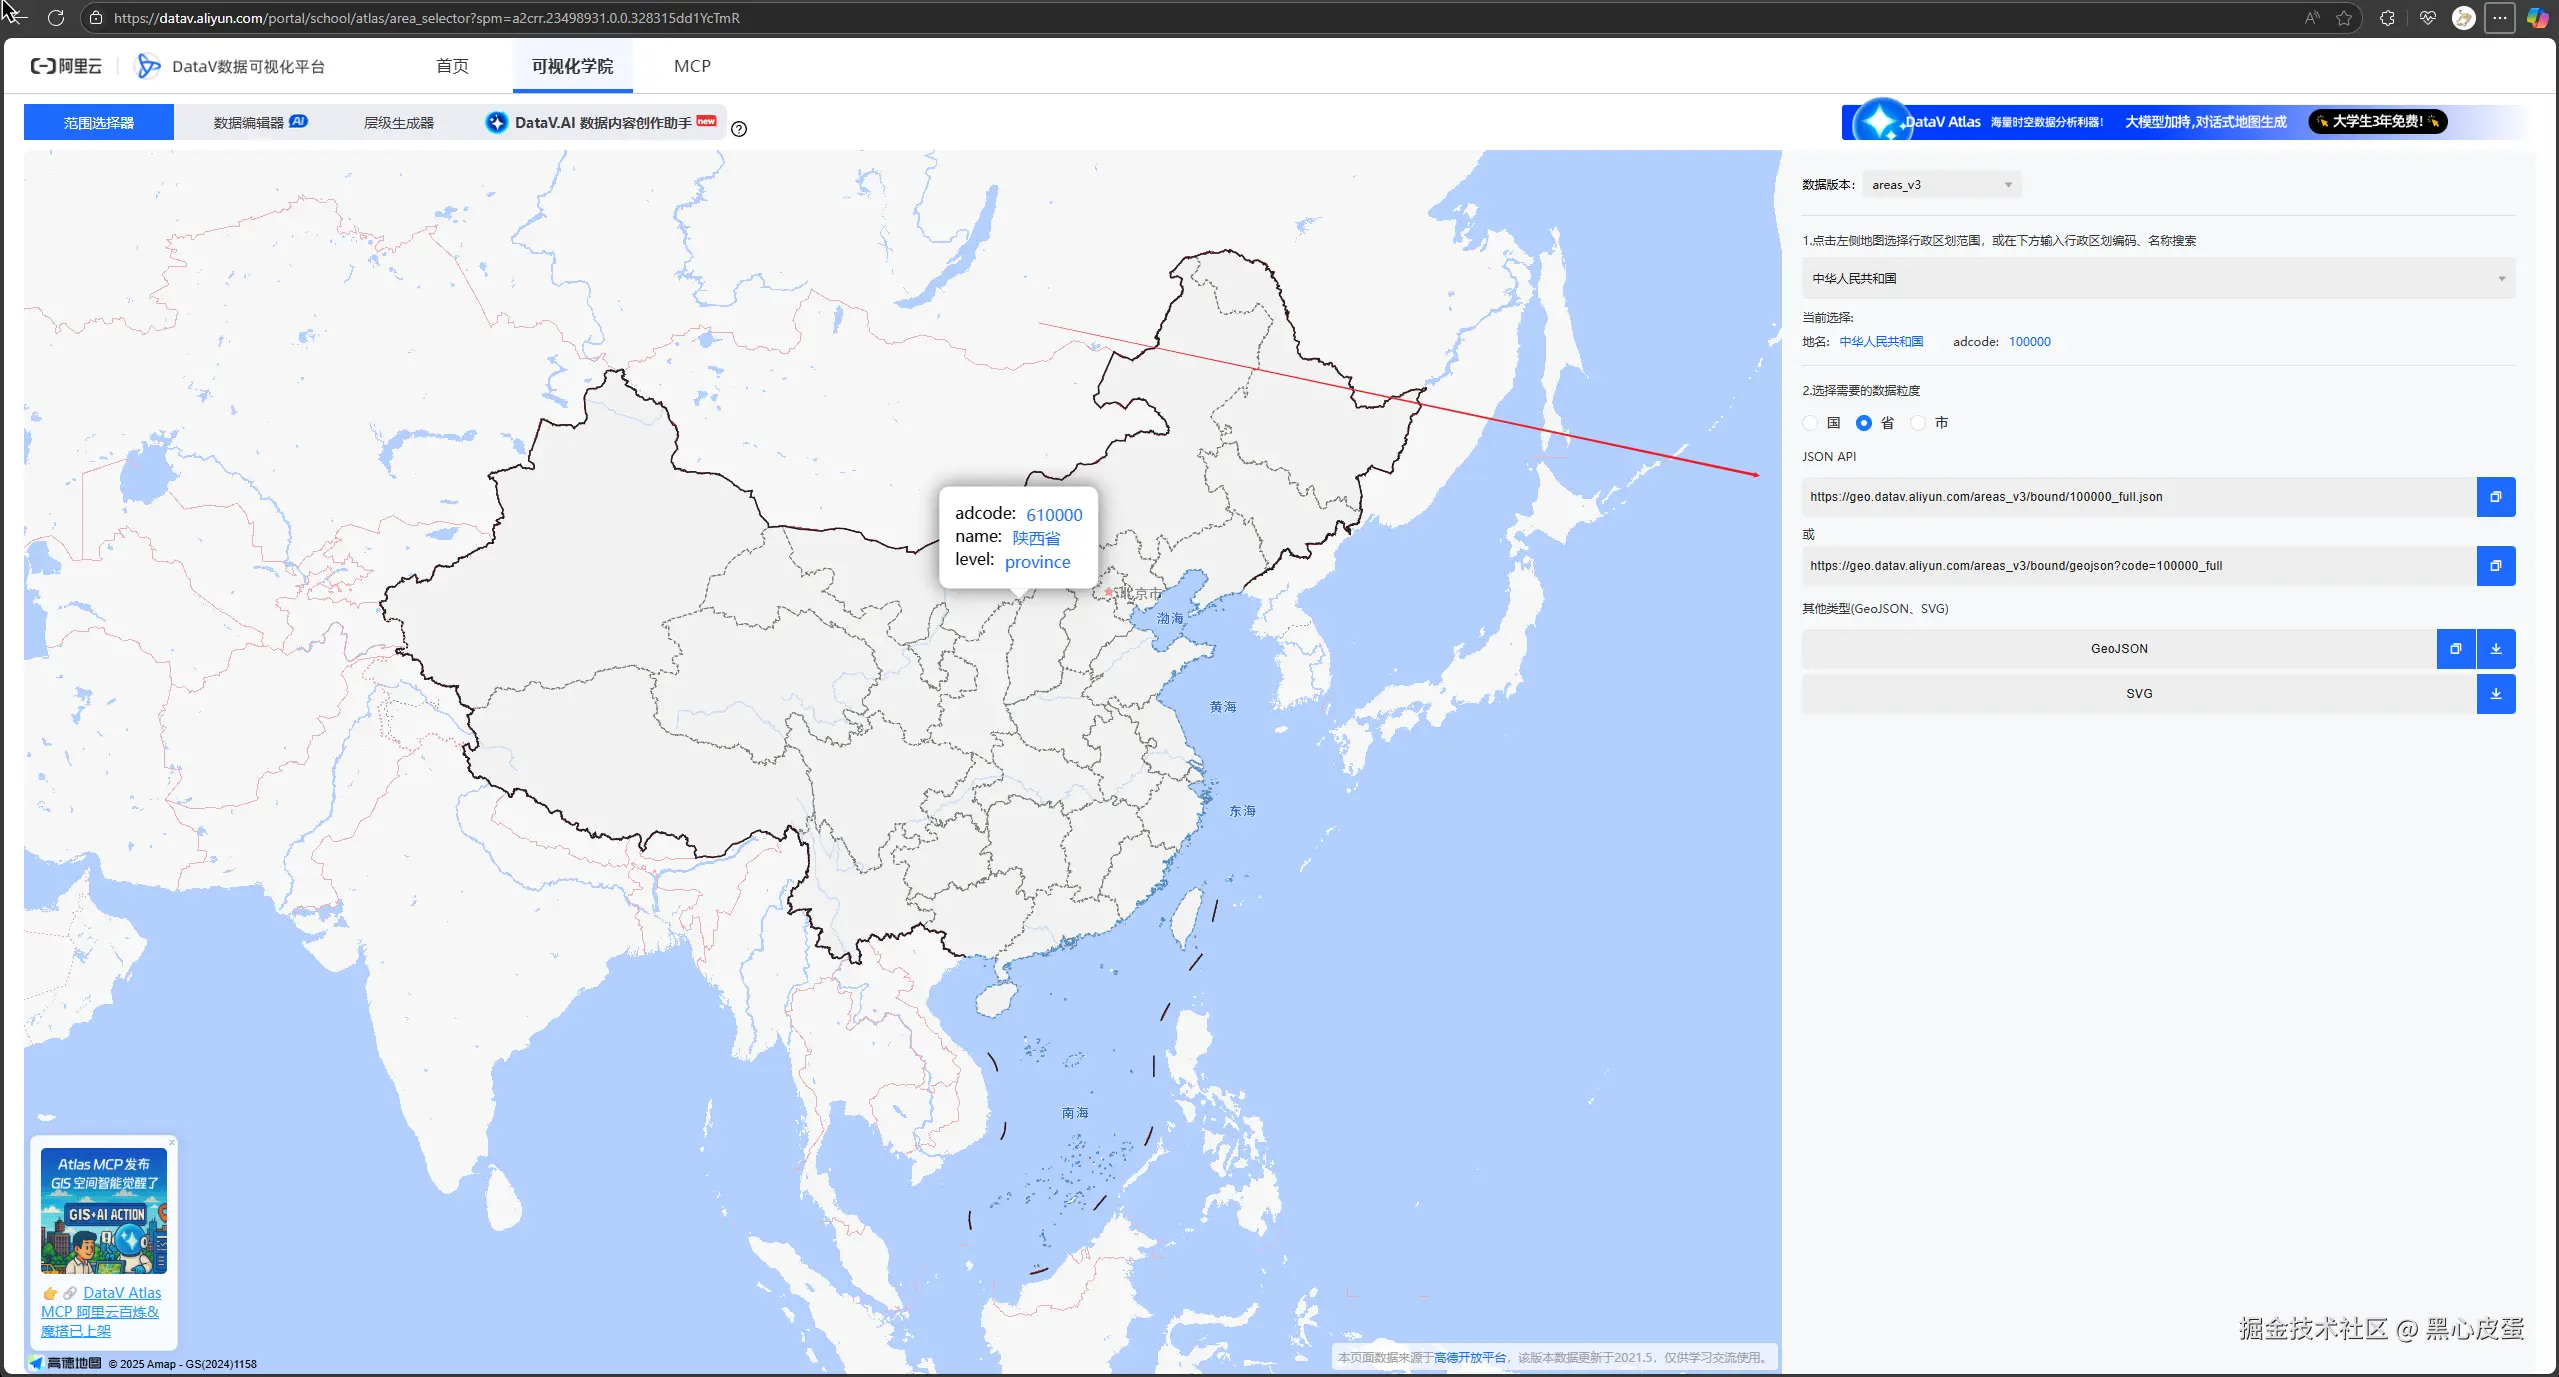
Task: Select the 国 granularity radio button
Action: [x=1811, y=423]
